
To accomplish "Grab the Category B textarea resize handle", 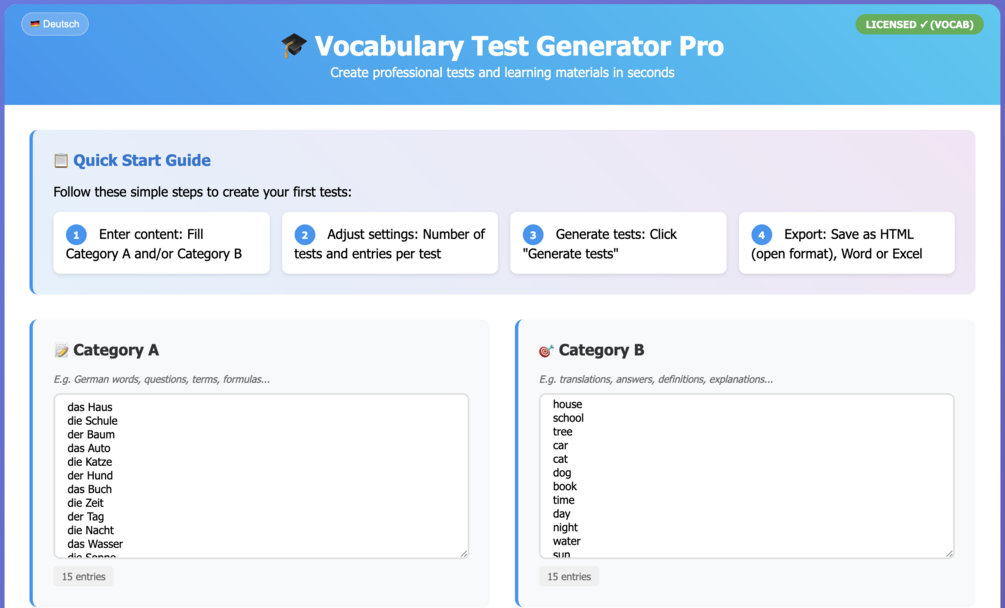I will point(948,552).
